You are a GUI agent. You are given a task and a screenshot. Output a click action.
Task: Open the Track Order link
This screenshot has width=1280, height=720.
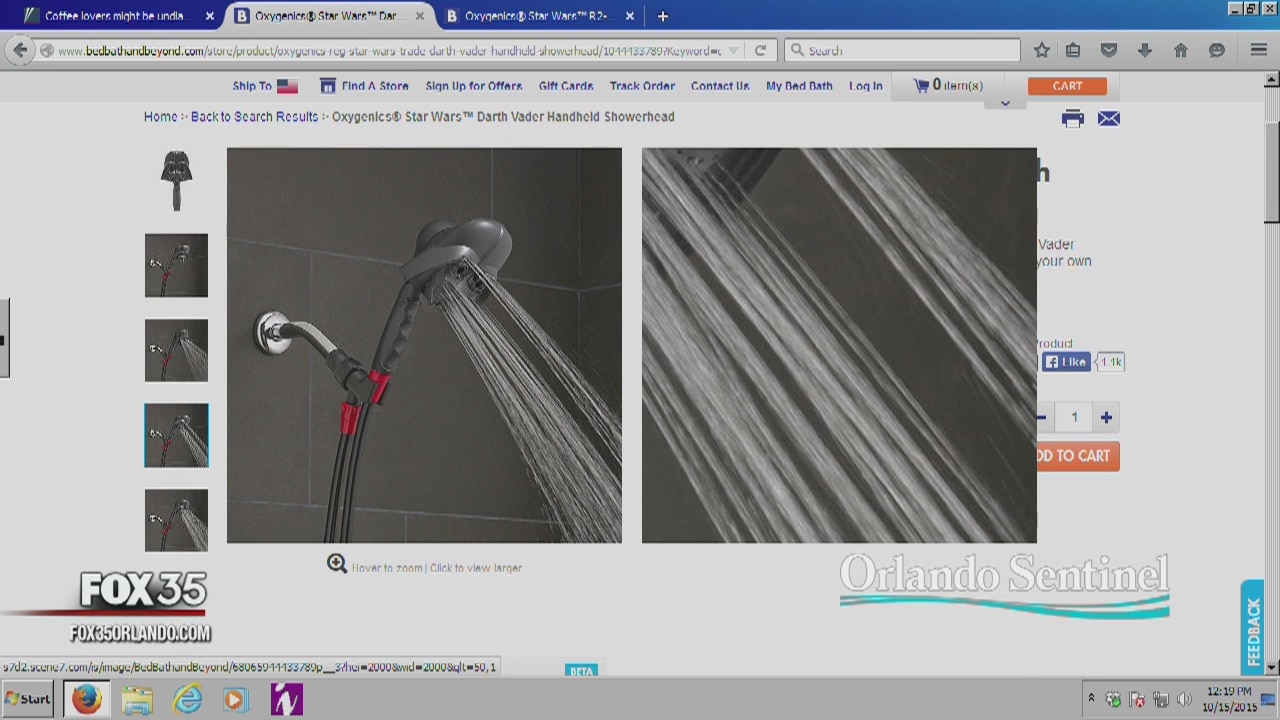click(x=642, y=86)
